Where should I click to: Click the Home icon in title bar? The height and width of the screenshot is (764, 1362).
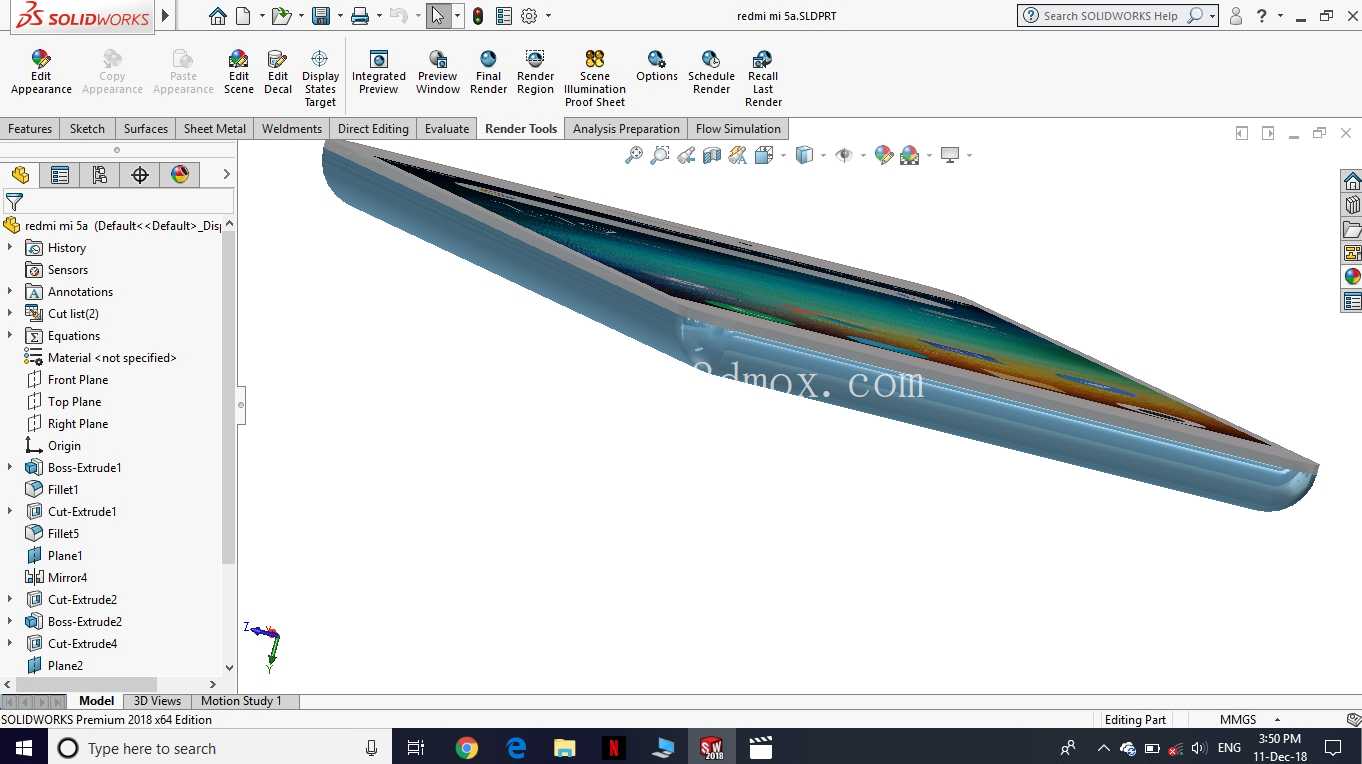click(x=218, y=15)
